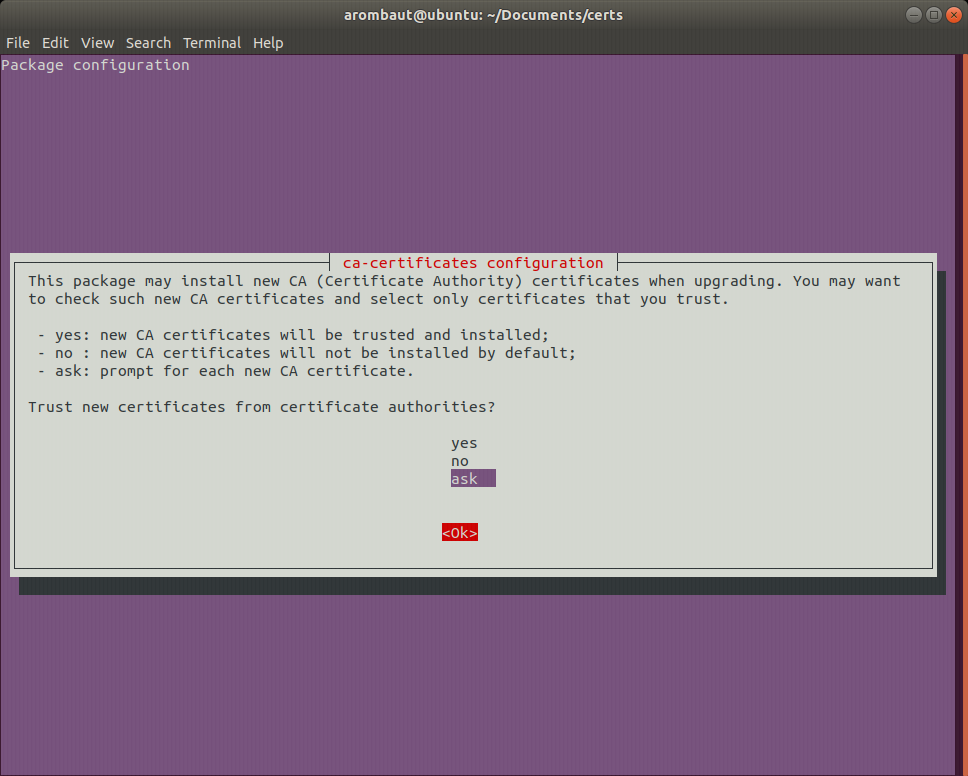The image size is (968, 776).
Task: Open the Terminal menu
Action: pos(211,43)
